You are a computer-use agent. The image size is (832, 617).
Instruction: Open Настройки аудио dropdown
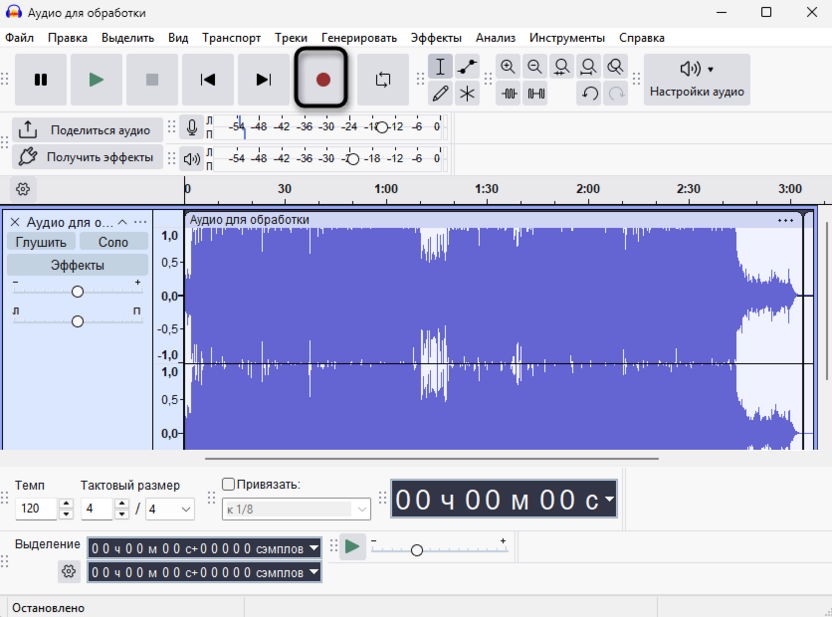point(697,80)
